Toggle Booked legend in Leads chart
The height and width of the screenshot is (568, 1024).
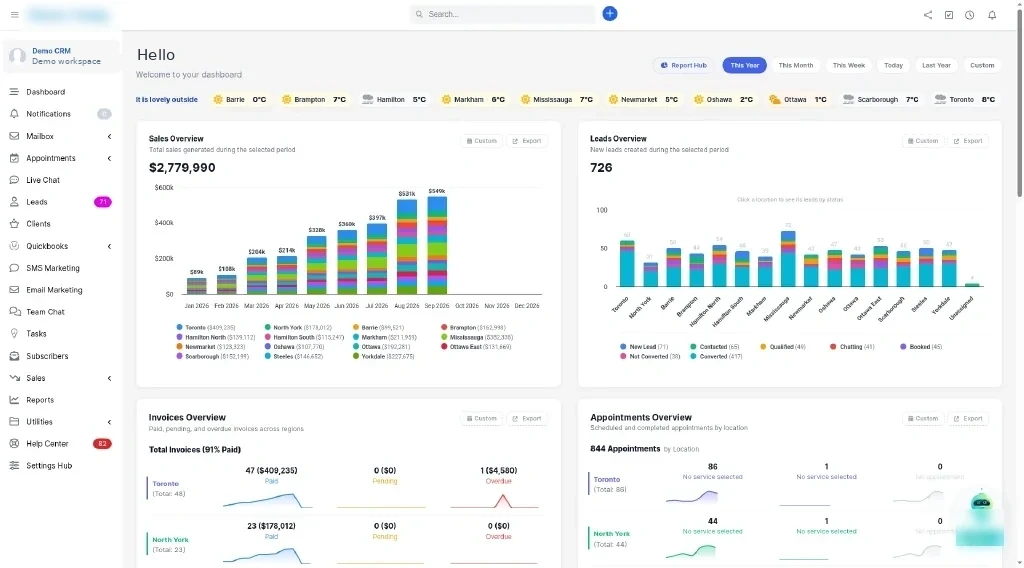(x=921, y=347)
